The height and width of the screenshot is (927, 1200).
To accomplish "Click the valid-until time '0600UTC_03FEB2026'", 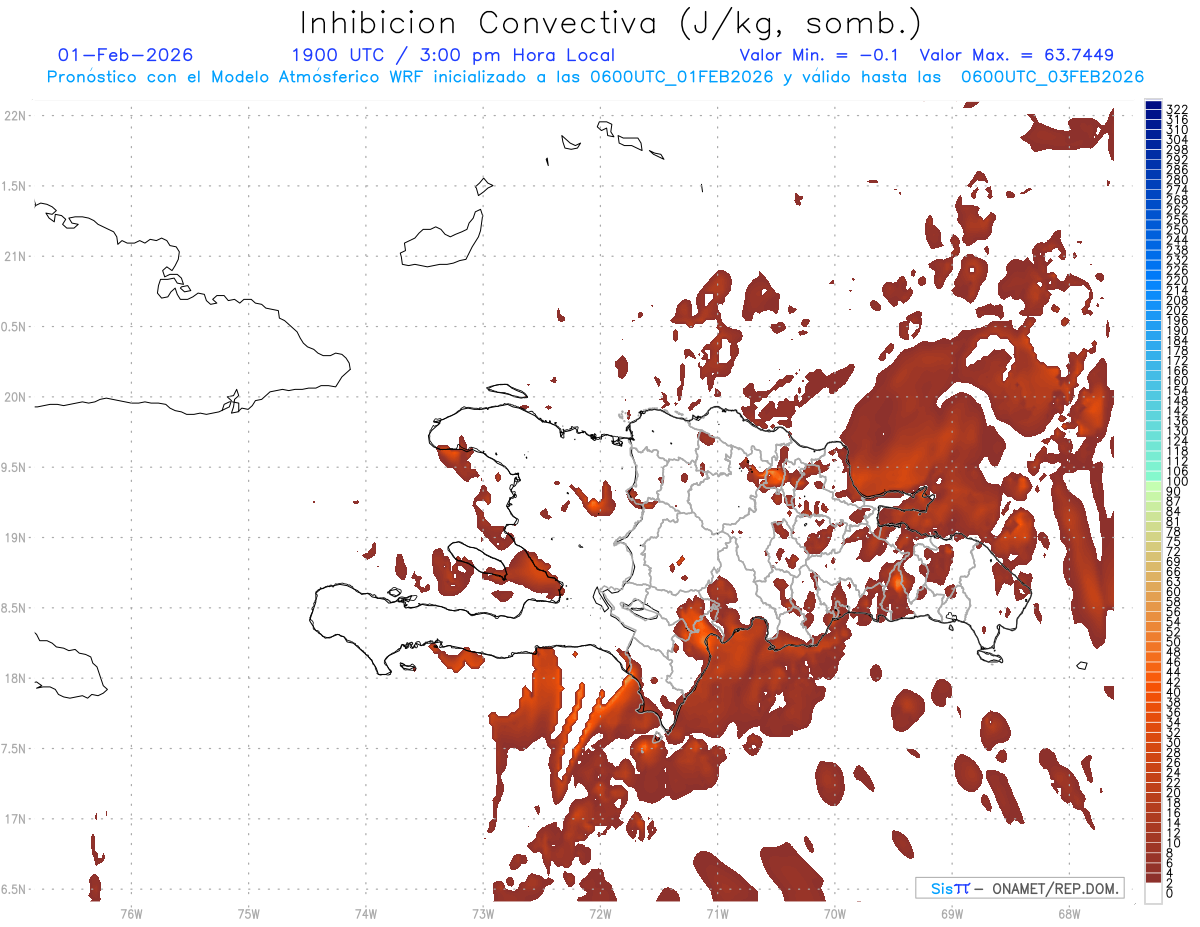I will tap(1052, 77).
